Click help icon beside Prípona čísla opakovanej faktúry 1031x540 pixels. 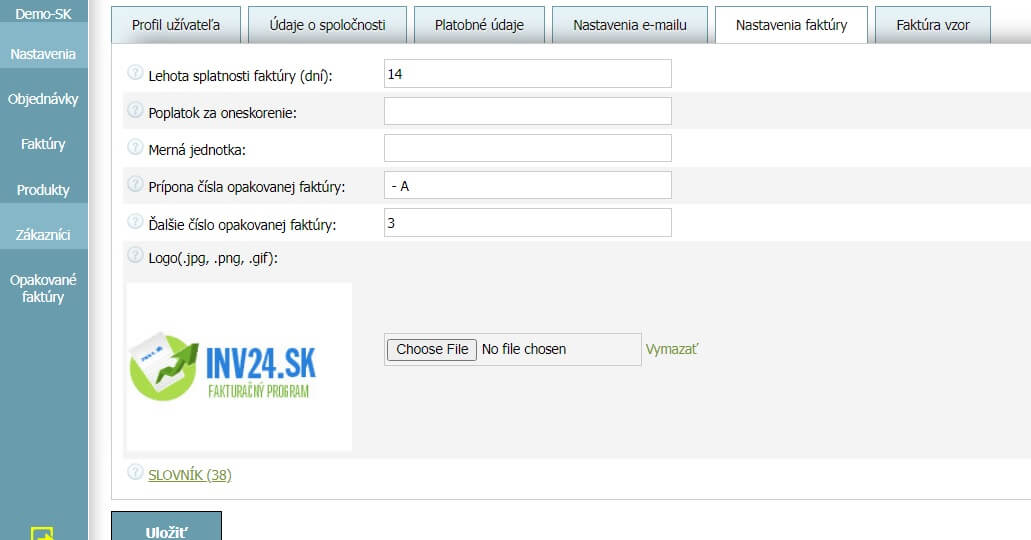pyautogui.click(x=135, y=184)
